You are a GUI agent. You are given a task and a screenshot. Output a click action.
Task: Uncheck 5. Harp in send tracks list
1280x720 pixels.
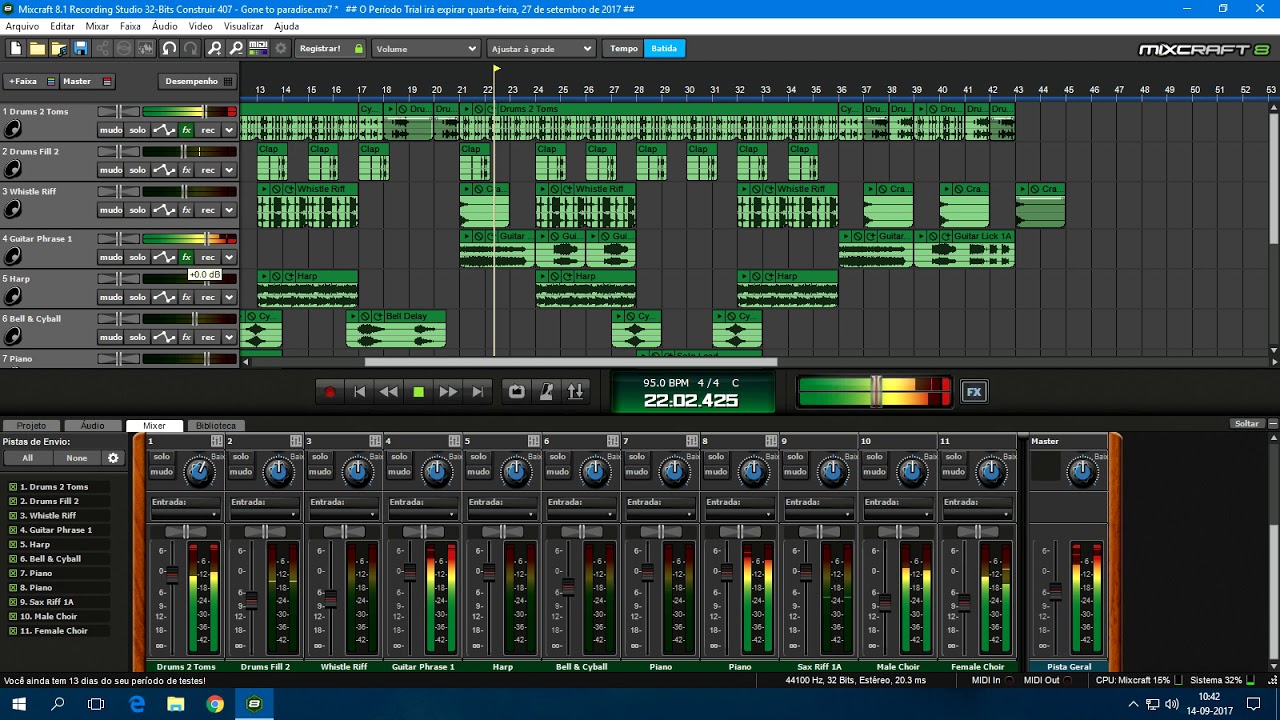[x=13, y=545]
